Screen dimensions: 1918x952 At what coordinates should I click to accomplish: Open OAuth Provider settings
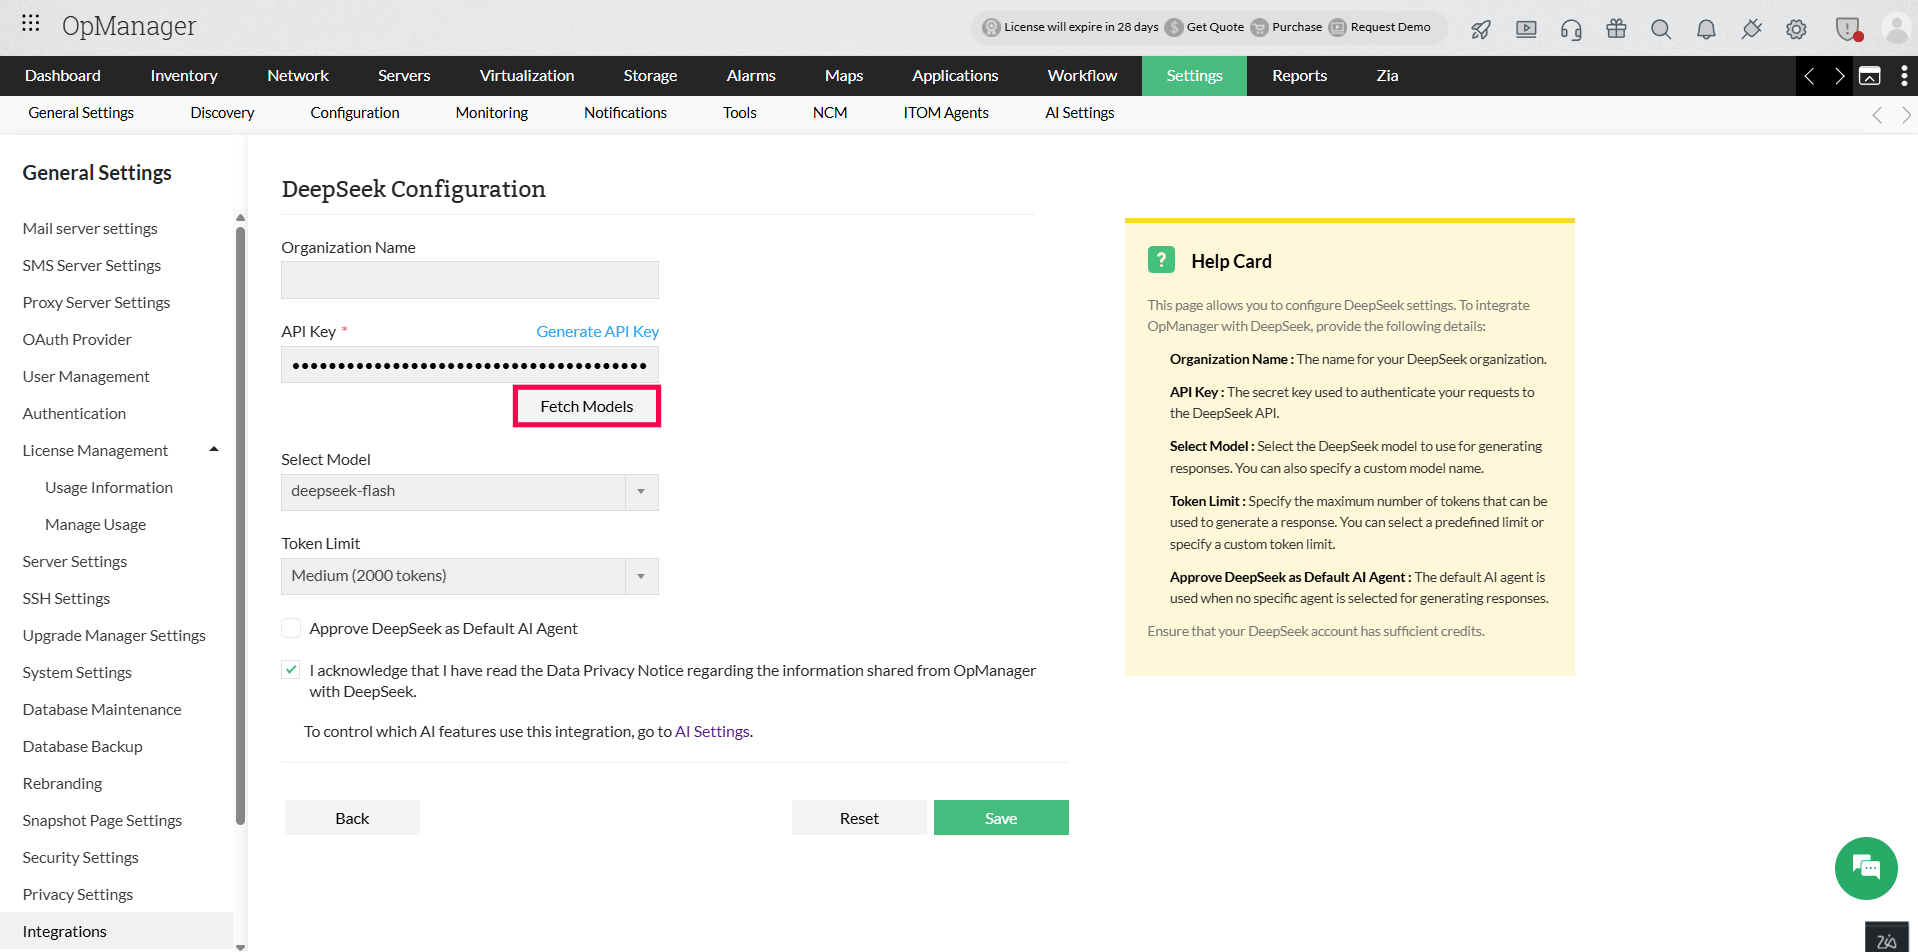[x=77, y=340]
